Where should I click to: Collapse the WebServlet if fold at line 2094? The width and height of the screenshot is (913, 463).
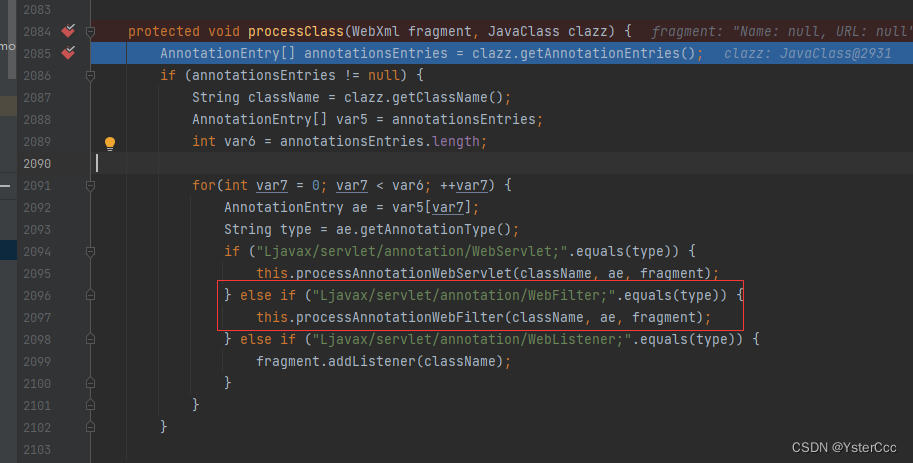click(x=90, y=252)
